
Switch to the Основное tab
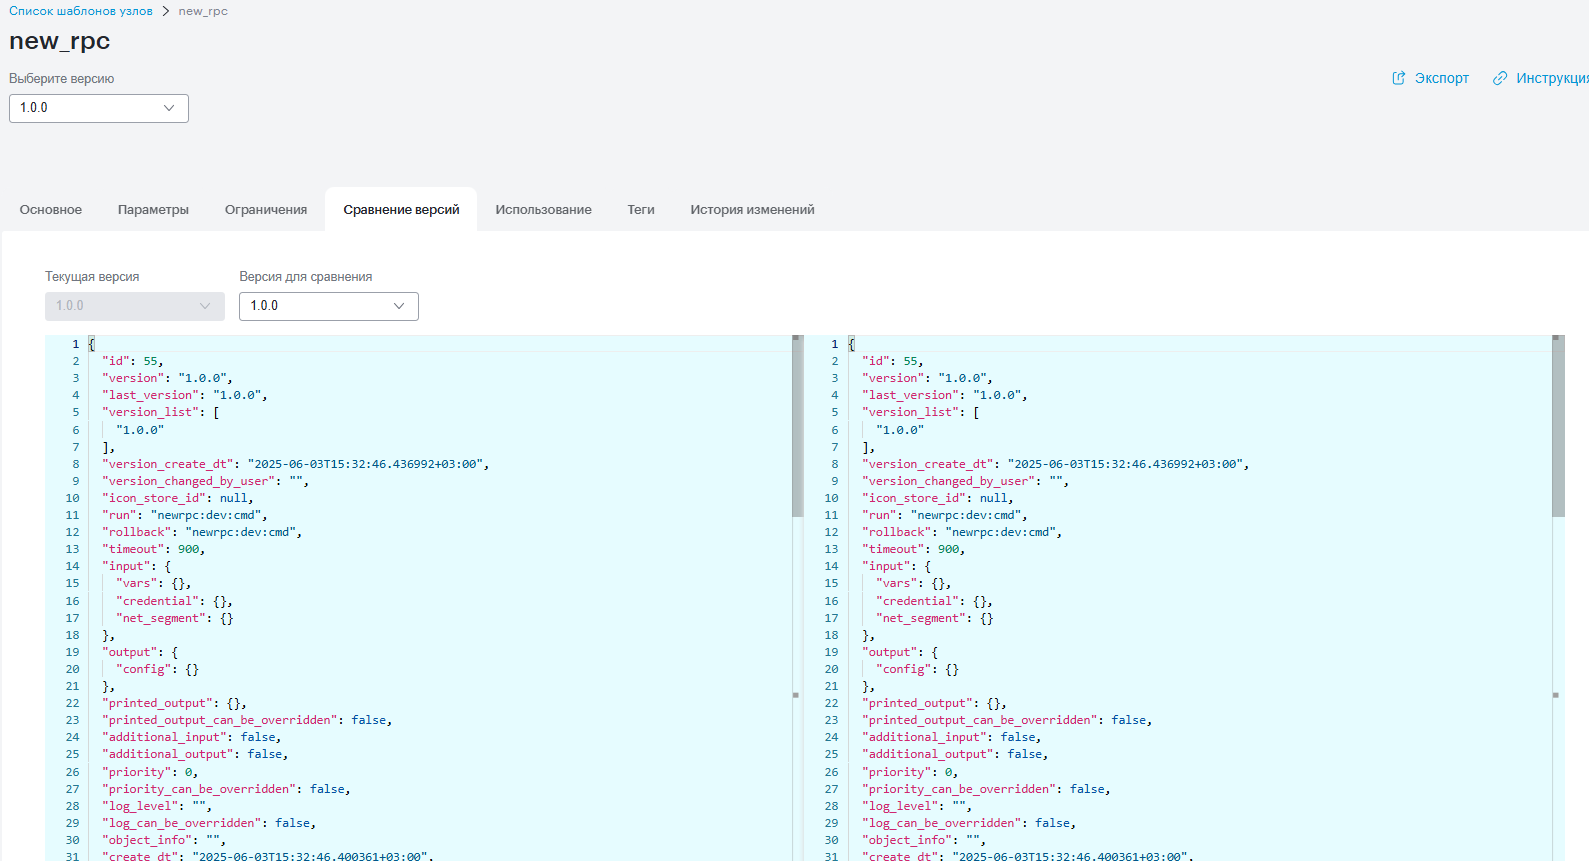click(51, 210)
